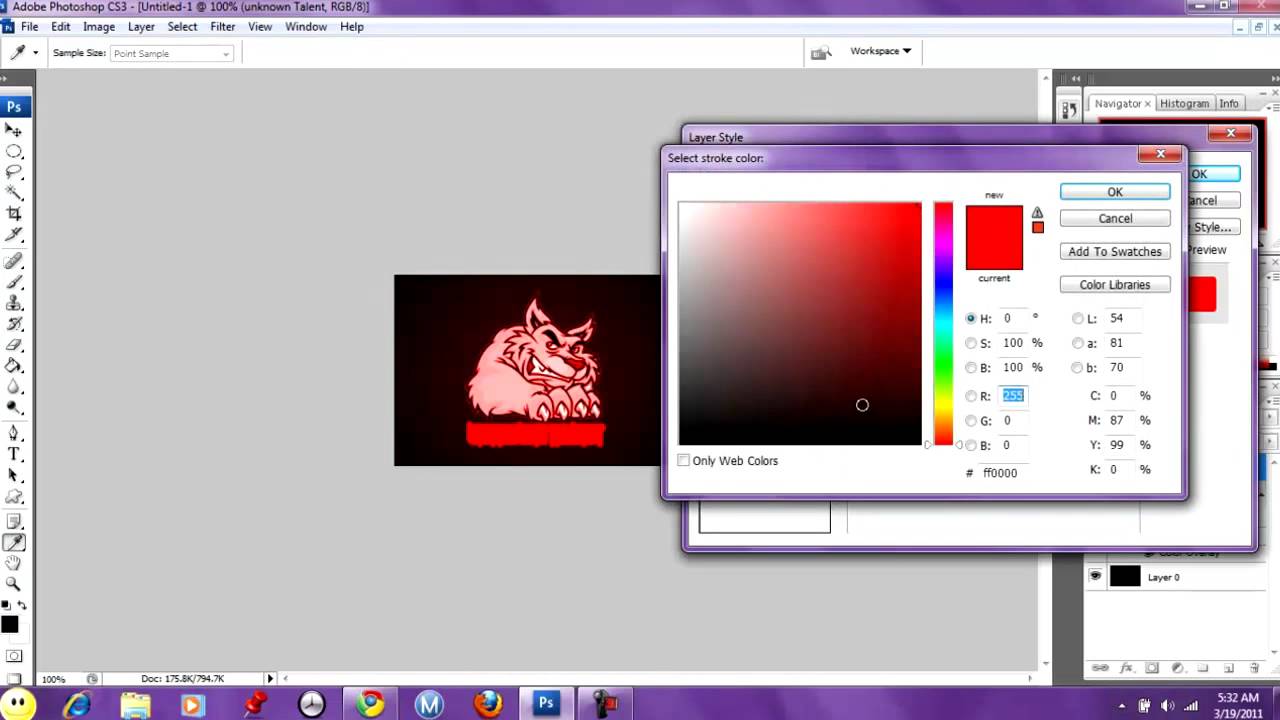Select the Horizontal Type tool

click(14, 454)
